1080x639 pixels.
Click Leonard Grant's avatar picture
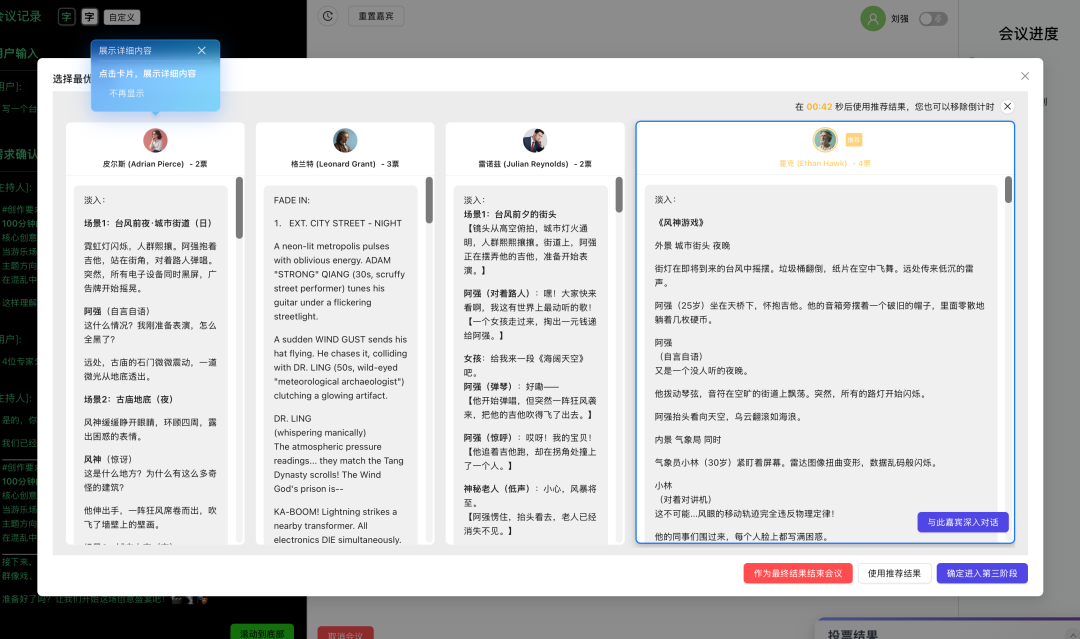coord(345,140)
